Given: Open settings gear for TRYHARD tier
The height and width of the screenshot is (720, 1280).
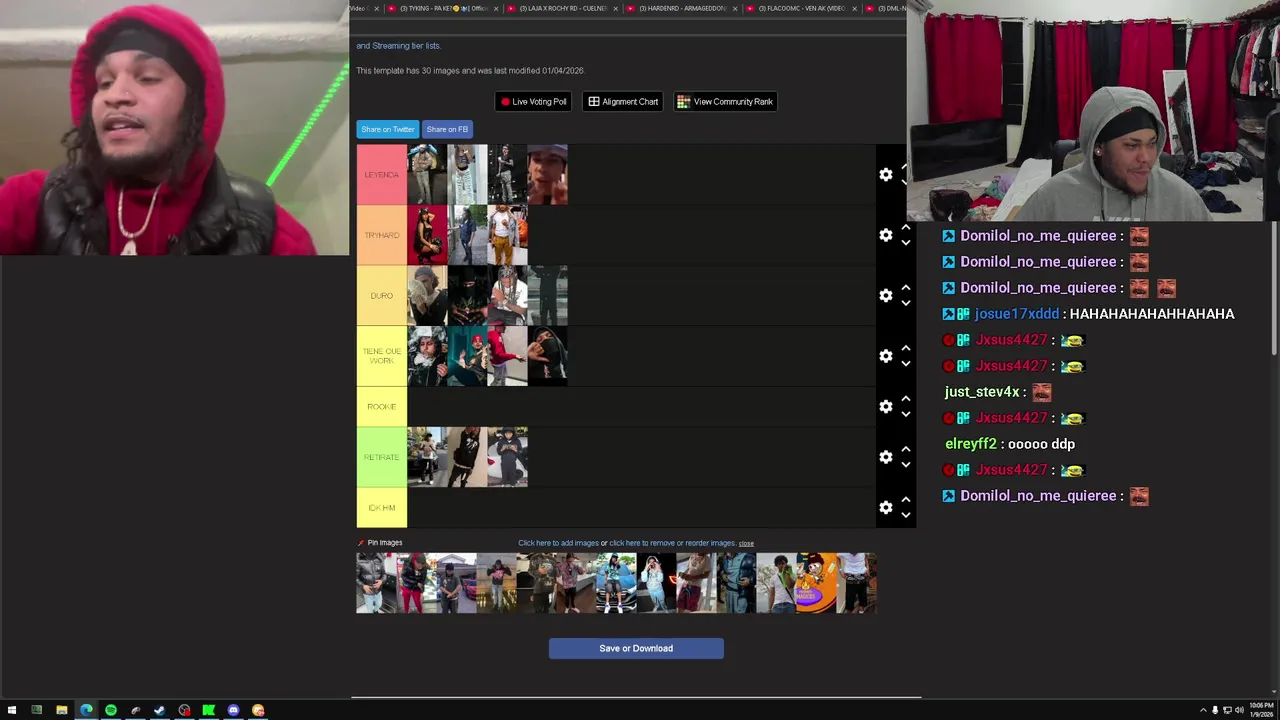Looking at the screenshot, I should click(886, 235).
